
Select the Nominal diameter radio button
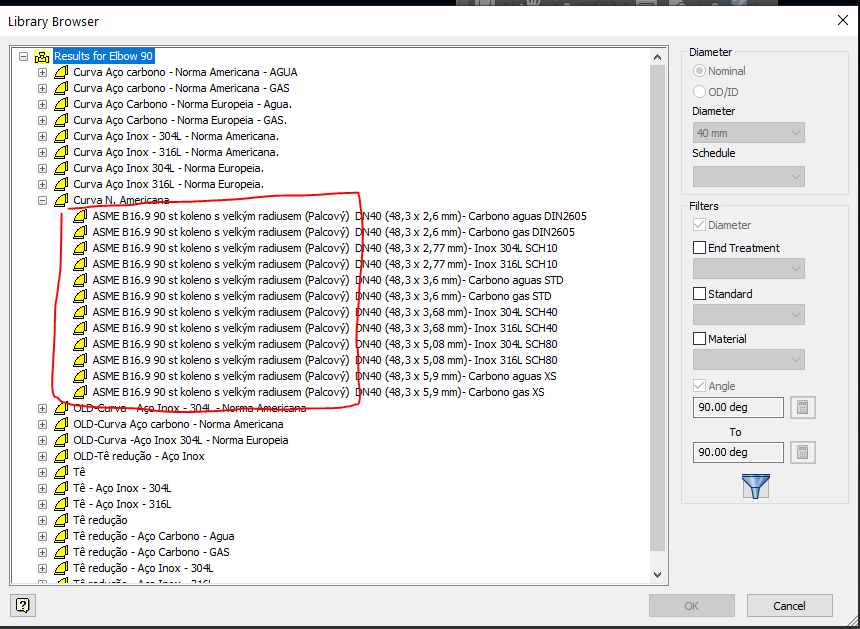pos(699,71)
